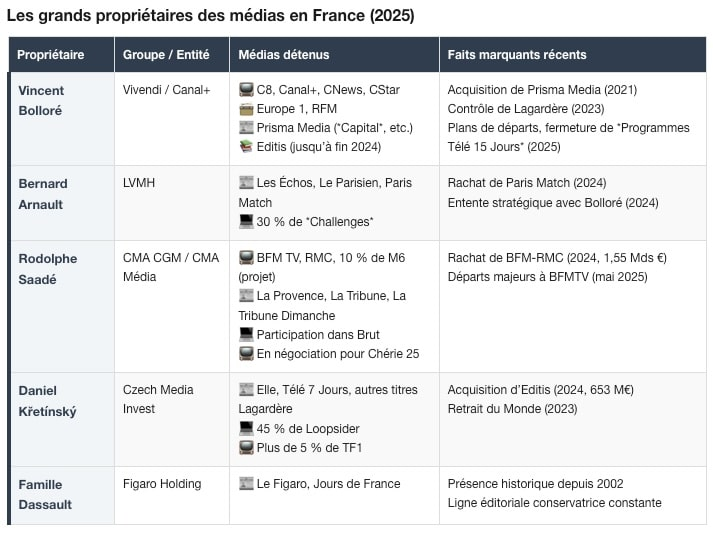Click the Propriétaire column header
Image resolution: width=713 pixels, height=534 pixels.
pos(51,55)
